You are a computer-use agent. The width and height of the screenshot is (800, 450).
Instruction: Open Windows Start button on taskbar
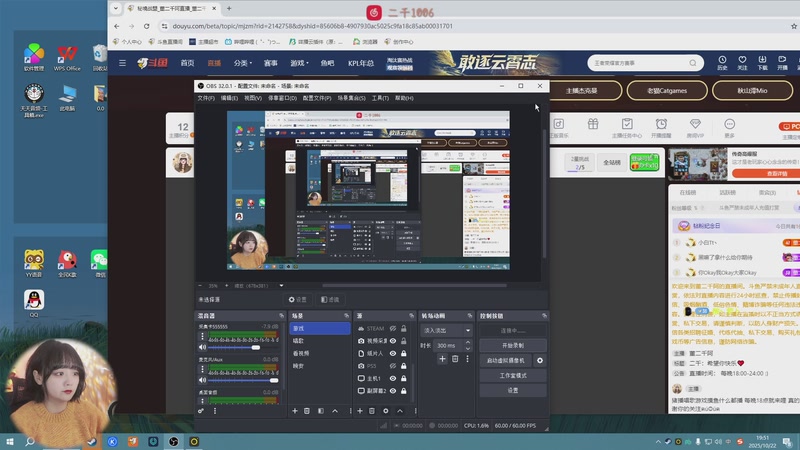(x=10, y=442)
